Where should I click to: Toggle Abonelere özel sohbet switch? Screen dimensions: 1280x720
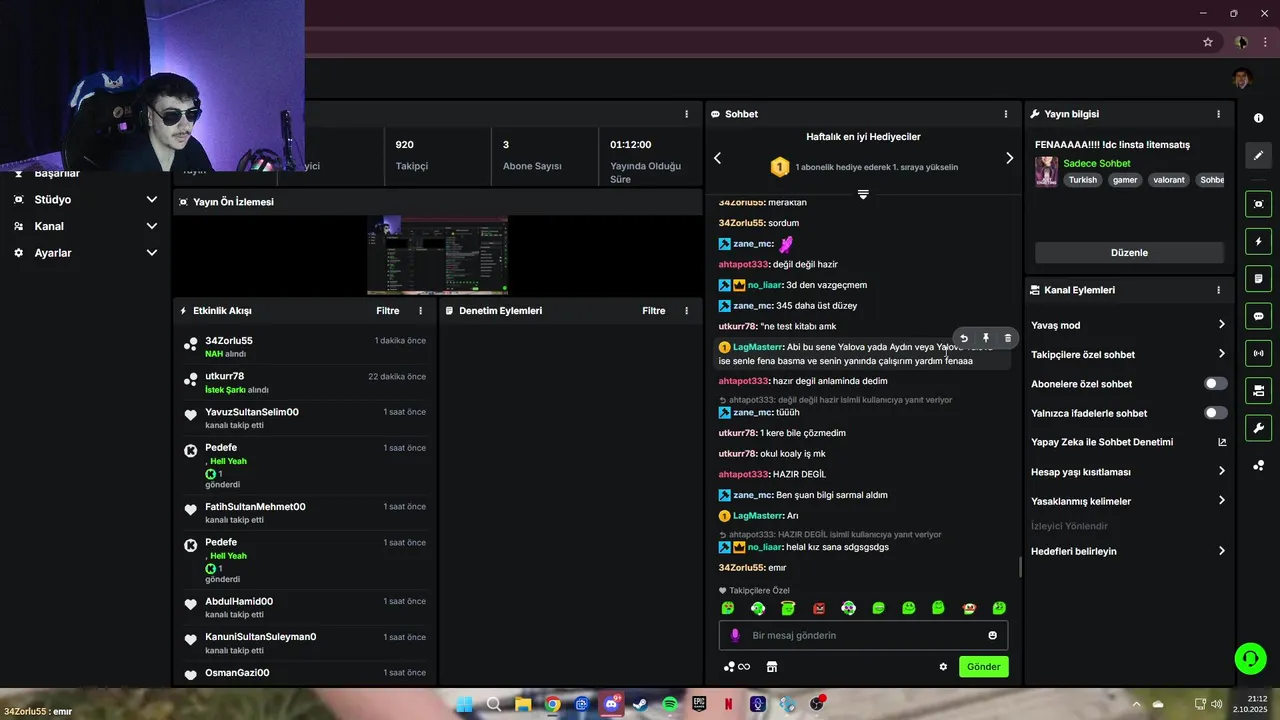click(x=1216, y=384)
